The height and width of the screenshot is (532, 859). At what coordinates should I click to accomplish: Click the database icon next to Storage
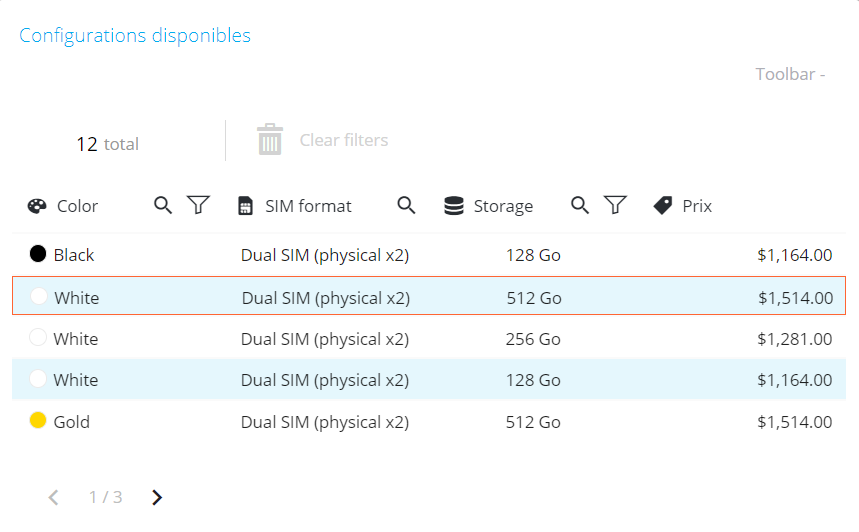(454, 206)
